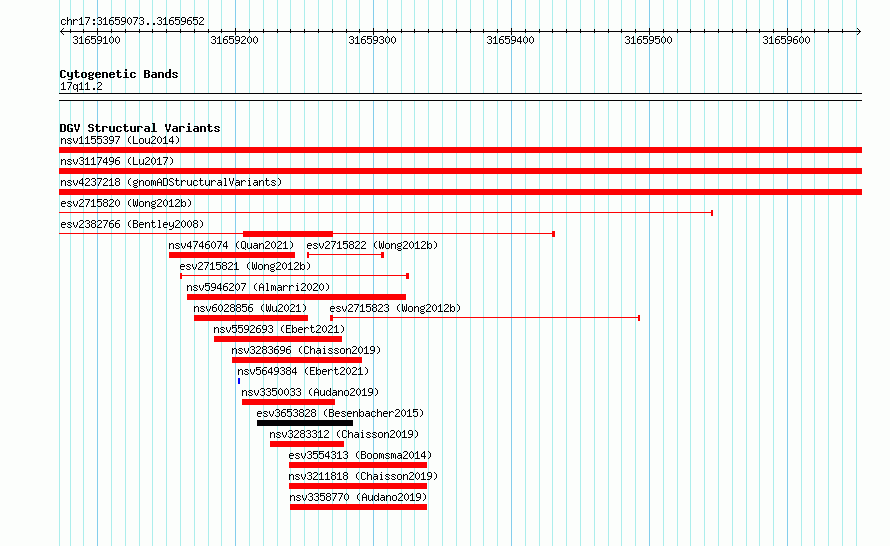The height and width of the screenshot is (546, 890).
Task: Select nsv4746074 (Quan2021) label
Action: click(x=231, y=245)
